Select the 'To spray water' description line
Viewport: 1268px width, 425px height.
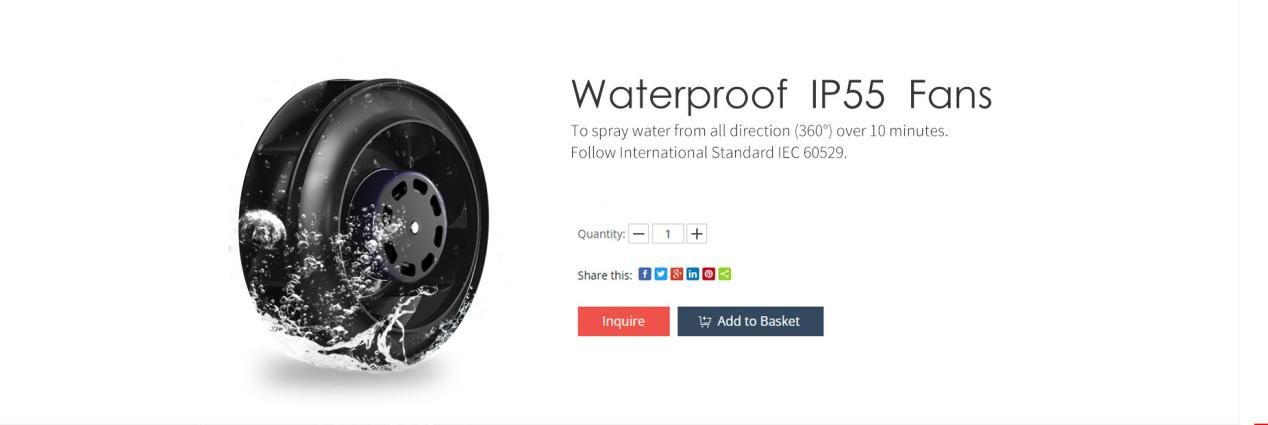(759, 131)
